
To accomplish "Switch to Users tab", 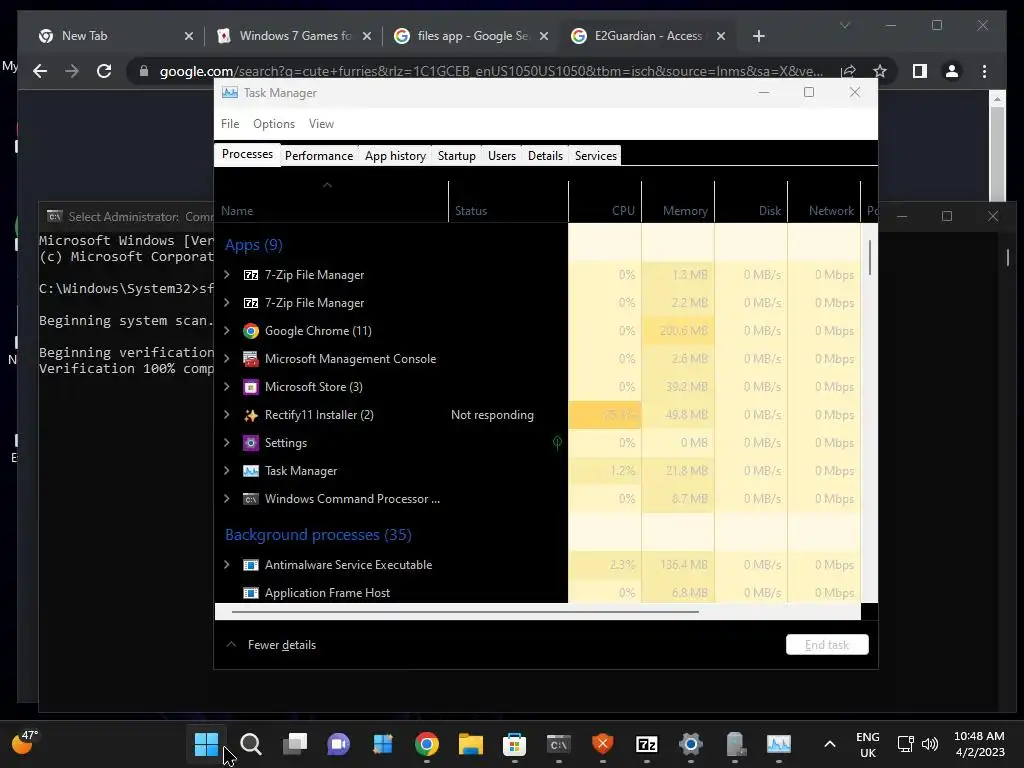I will (502, 155).
